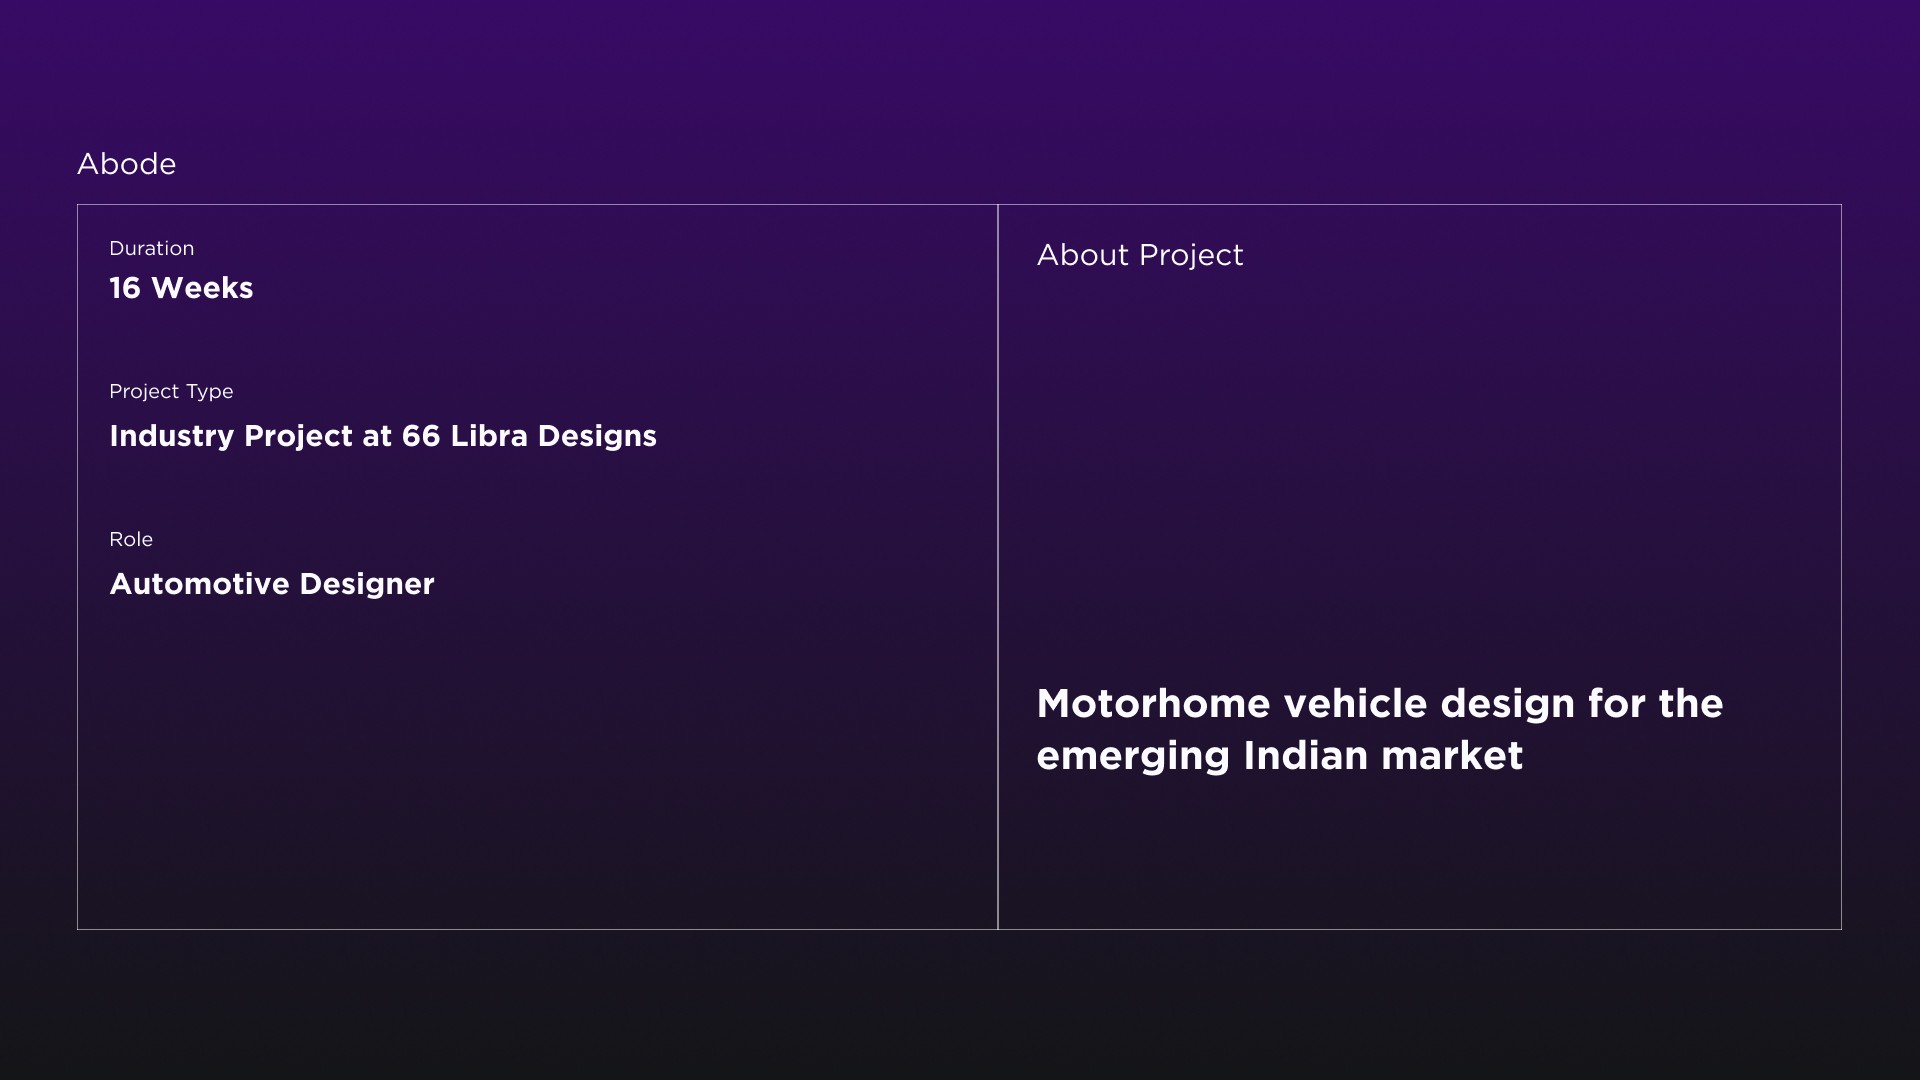Click the Abode project title
The height and width of the screenshot is (1080, 1920).
(x=126, y=164)
